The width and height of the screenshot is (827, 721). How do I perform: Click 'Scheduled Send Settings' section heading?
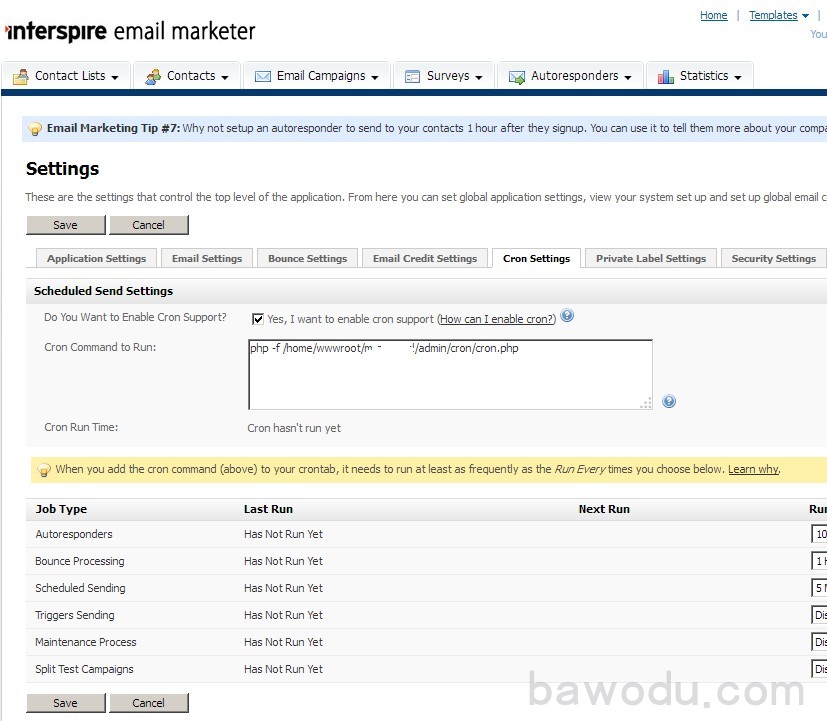[103, 291]
